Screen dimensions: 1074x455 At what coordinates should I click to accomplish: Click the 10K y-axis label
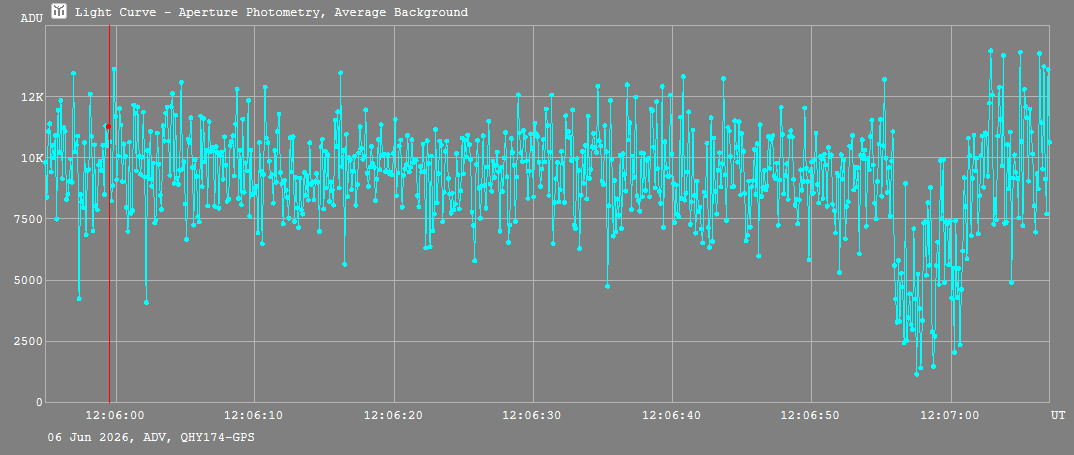32,158
